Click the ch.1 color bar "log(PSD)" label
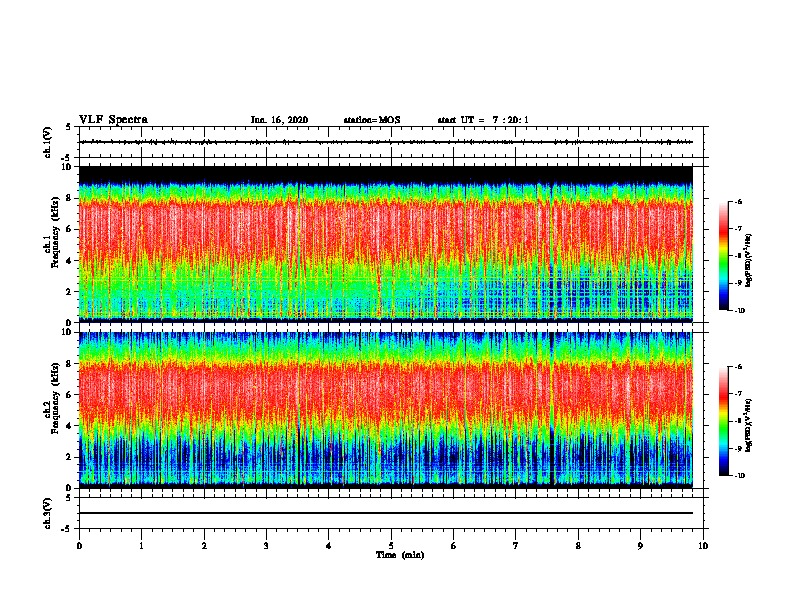The image size is (792, 612). 749,260
